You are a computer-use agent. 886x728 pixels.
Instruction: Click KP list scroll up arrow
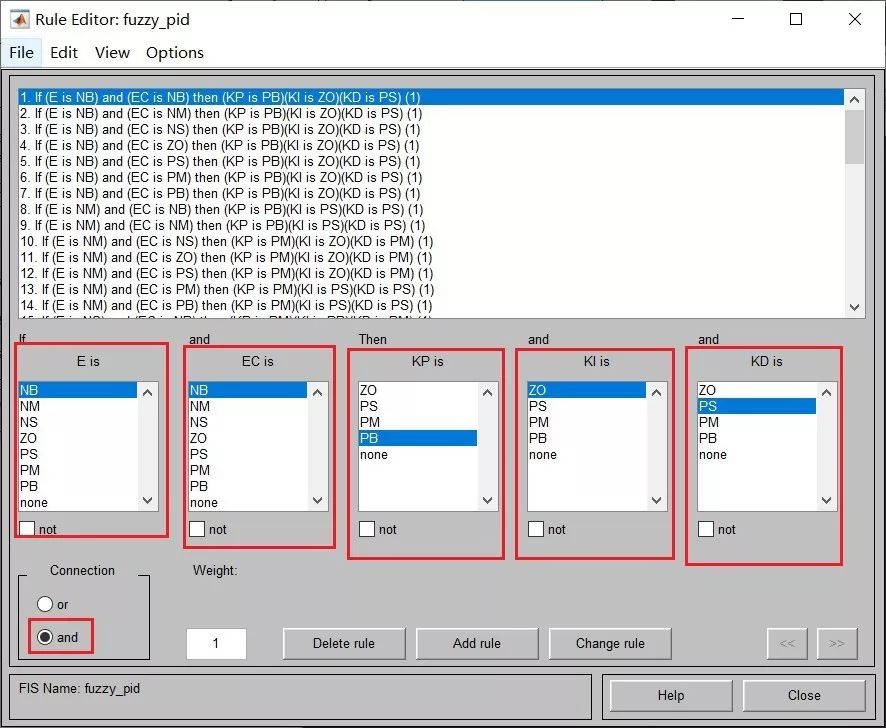488,392
